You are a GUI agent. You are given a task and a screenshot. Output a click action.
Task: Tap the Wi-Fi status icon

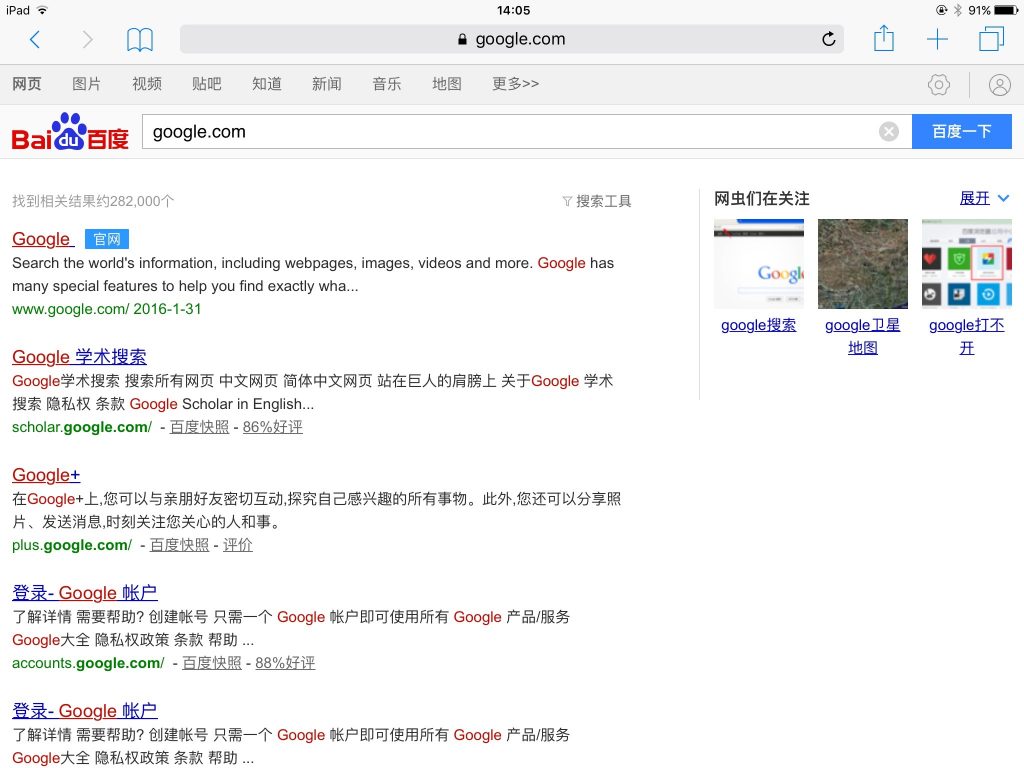(42, 10)
